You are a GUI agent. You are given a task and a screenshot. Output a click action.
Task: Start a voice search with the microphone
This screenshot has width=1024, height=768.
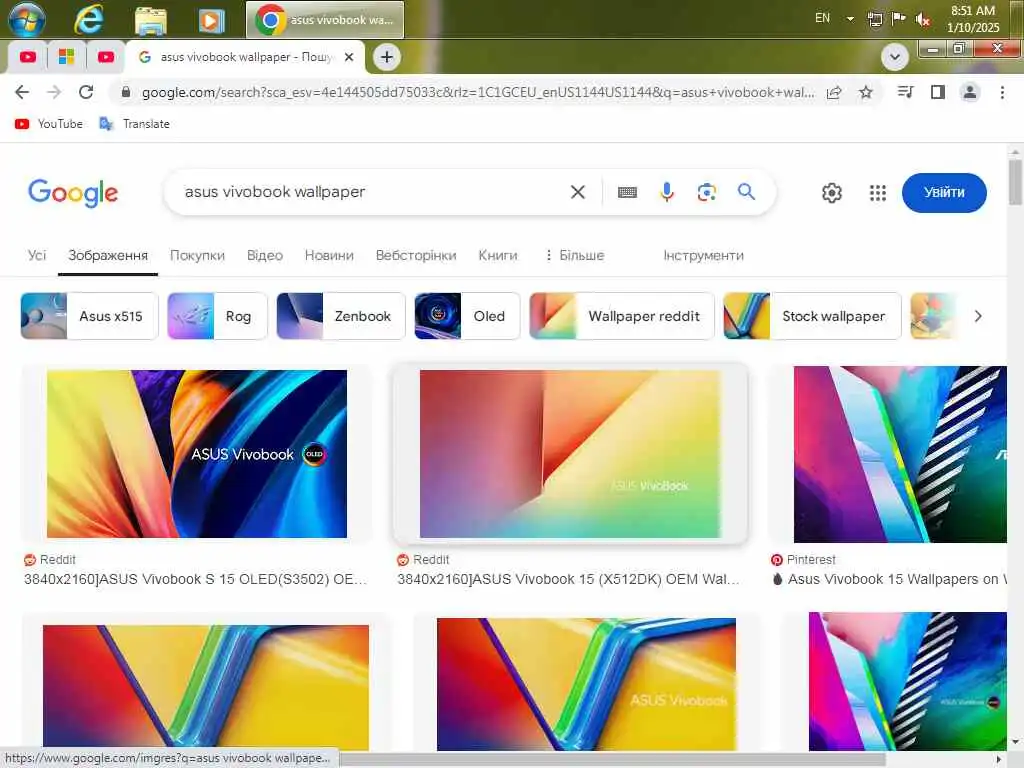667,192
